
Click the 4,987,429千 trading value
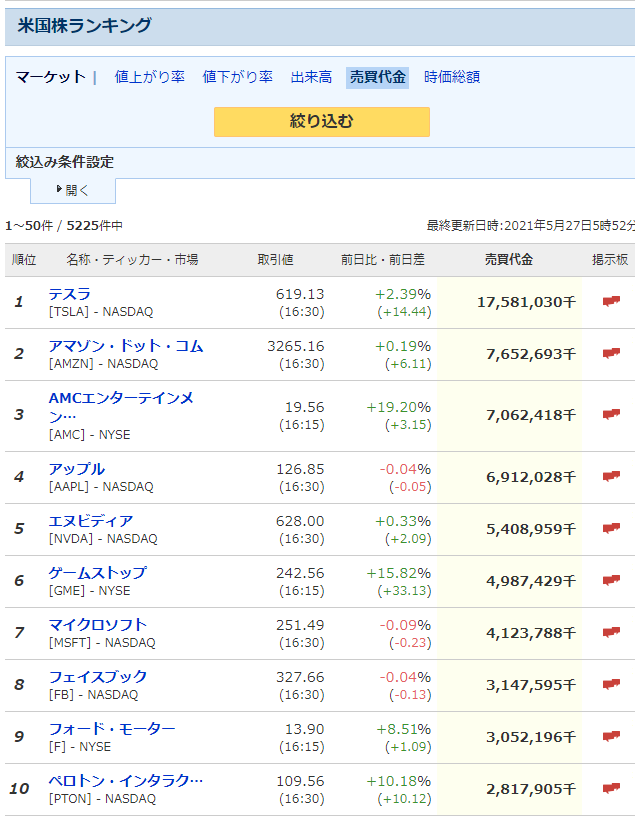click(531, 581)
